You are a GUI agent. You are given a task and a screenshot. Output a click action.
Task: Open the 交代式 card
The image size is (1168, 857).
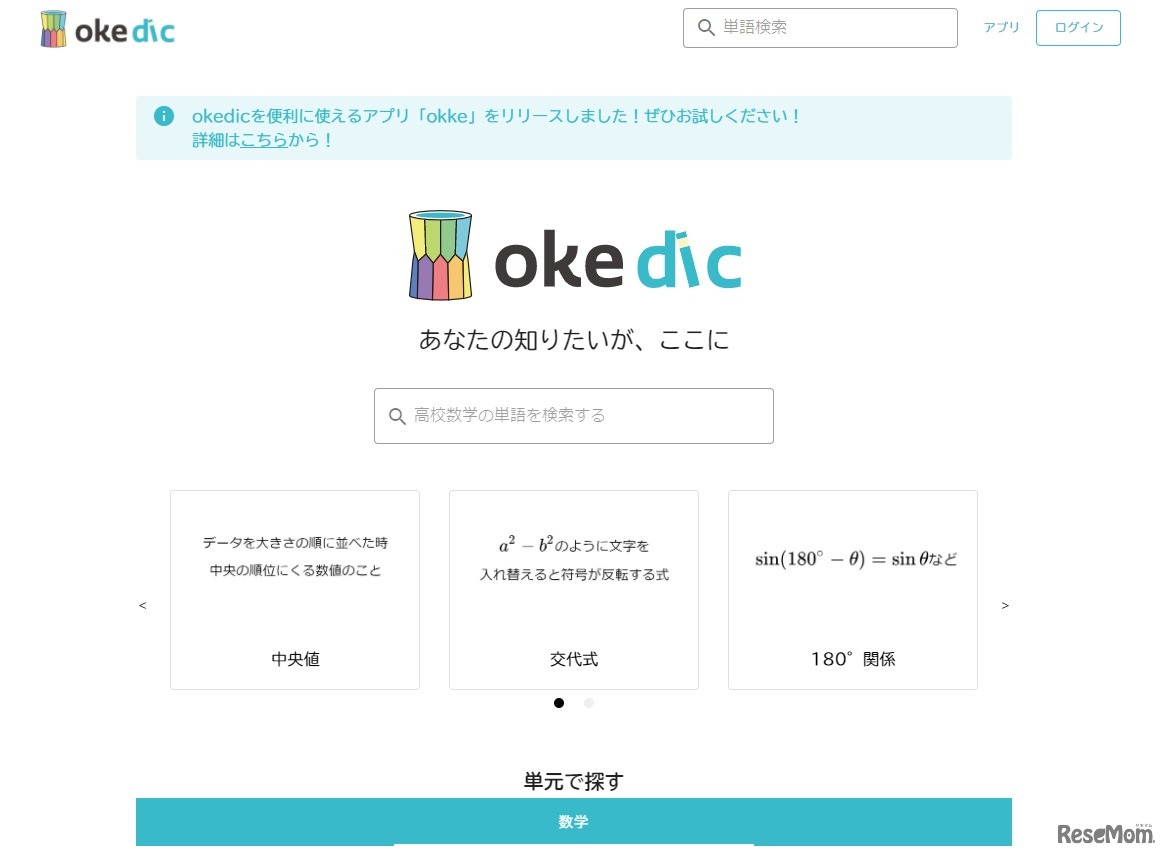(x=574, y=589)
